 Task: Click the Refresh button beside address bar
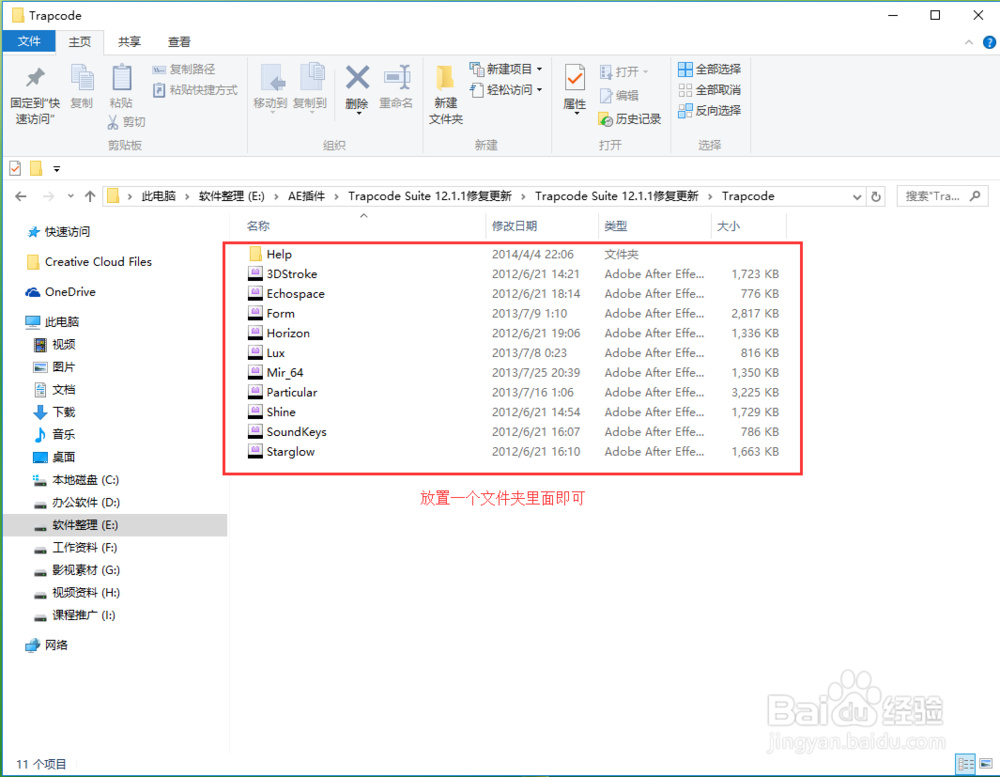coord(876,196)
